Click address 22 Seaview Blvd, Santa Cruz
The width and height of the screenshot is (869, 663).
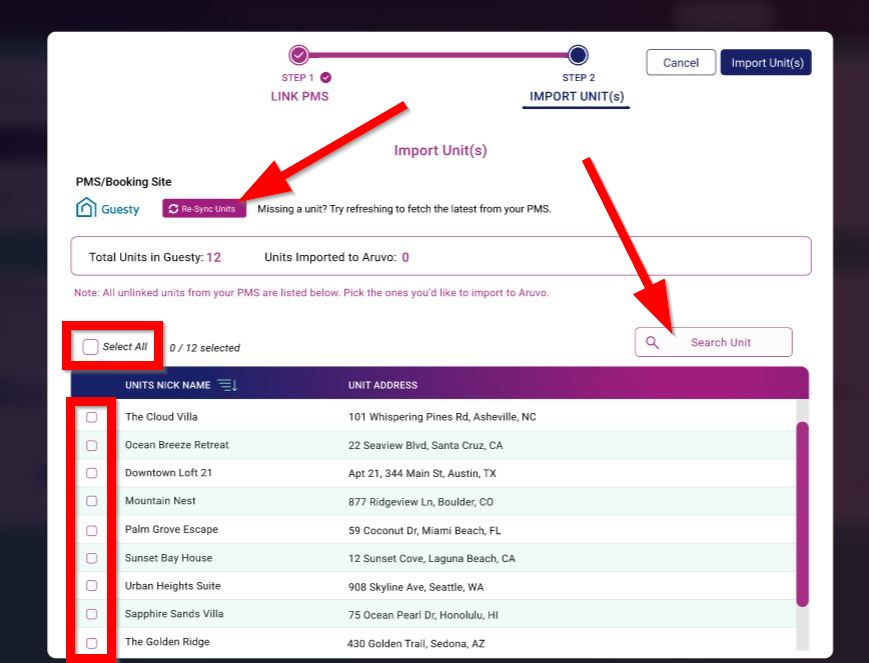click(x=426, y=445)
